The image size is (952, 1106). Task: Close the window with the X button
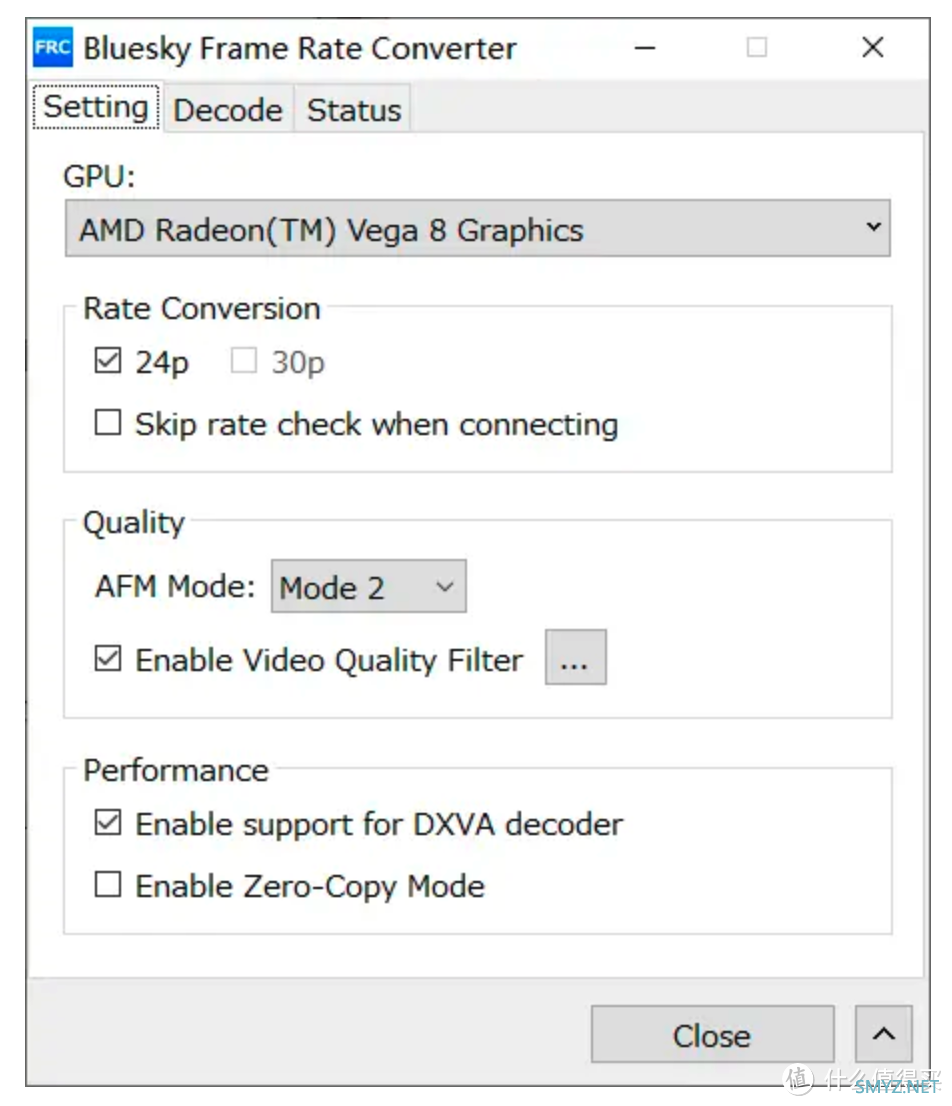[872, 48]
